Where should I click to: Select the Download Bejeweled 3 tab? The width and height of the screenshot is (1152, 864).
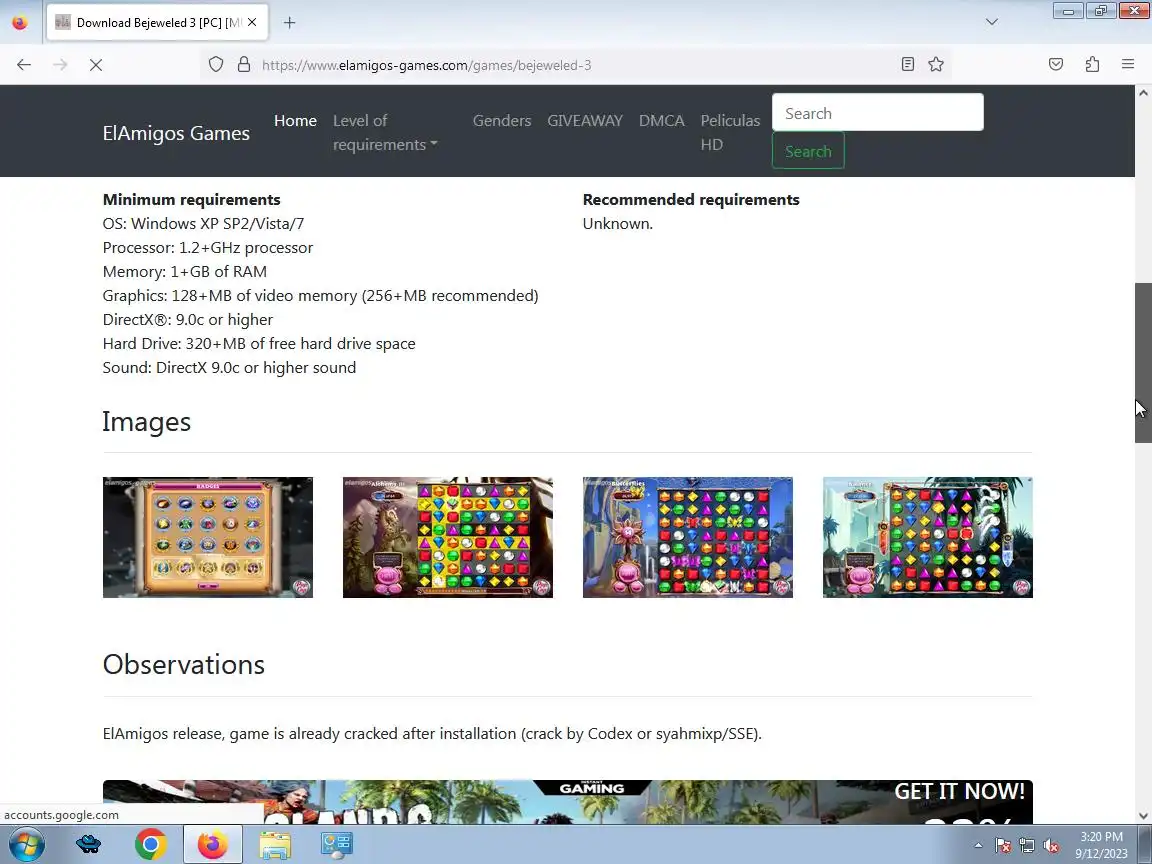coord(157,23)
